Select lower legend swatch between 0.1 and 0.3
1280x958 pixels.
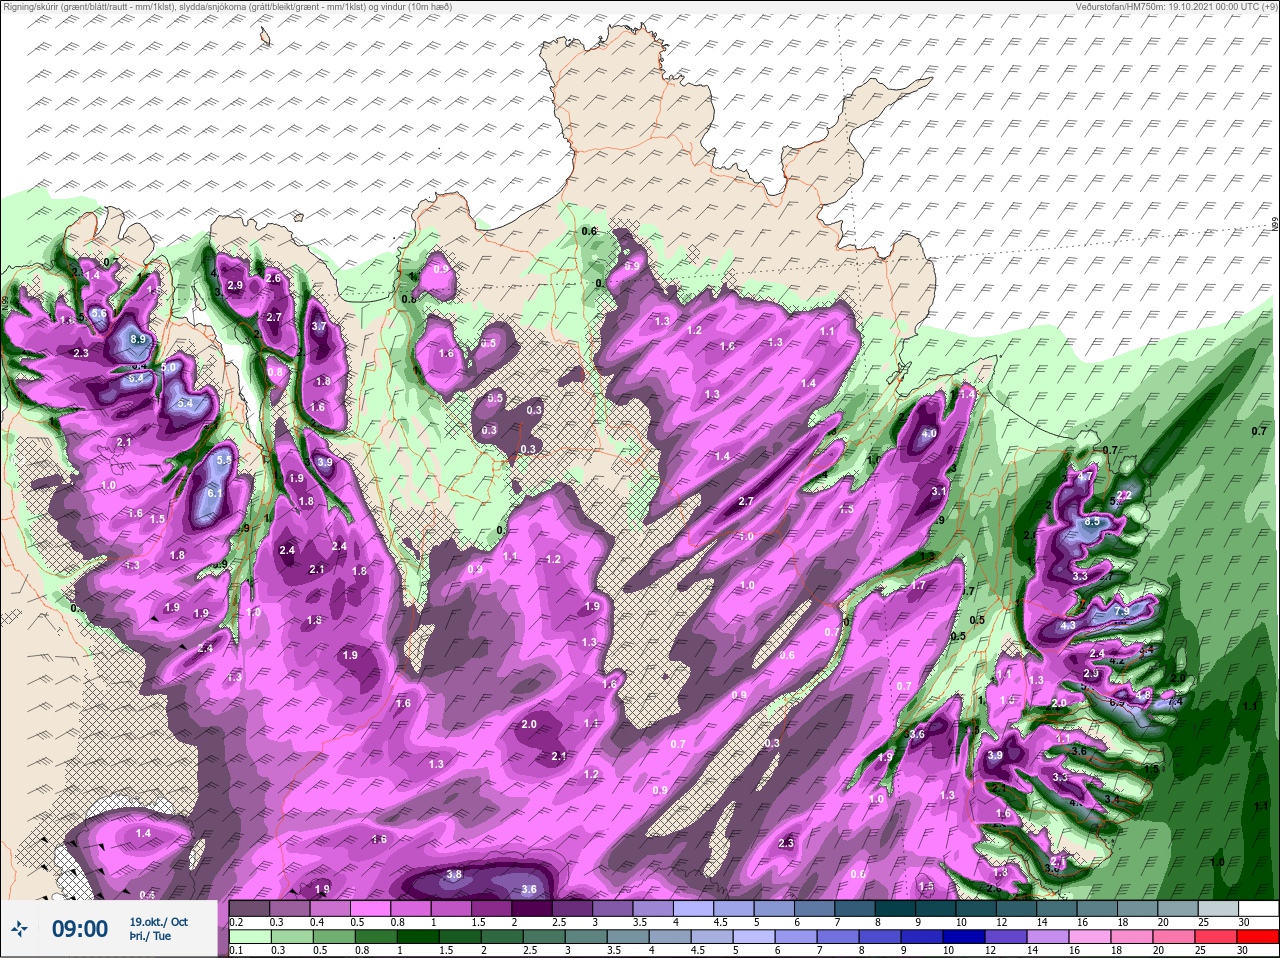click(250, 937)
